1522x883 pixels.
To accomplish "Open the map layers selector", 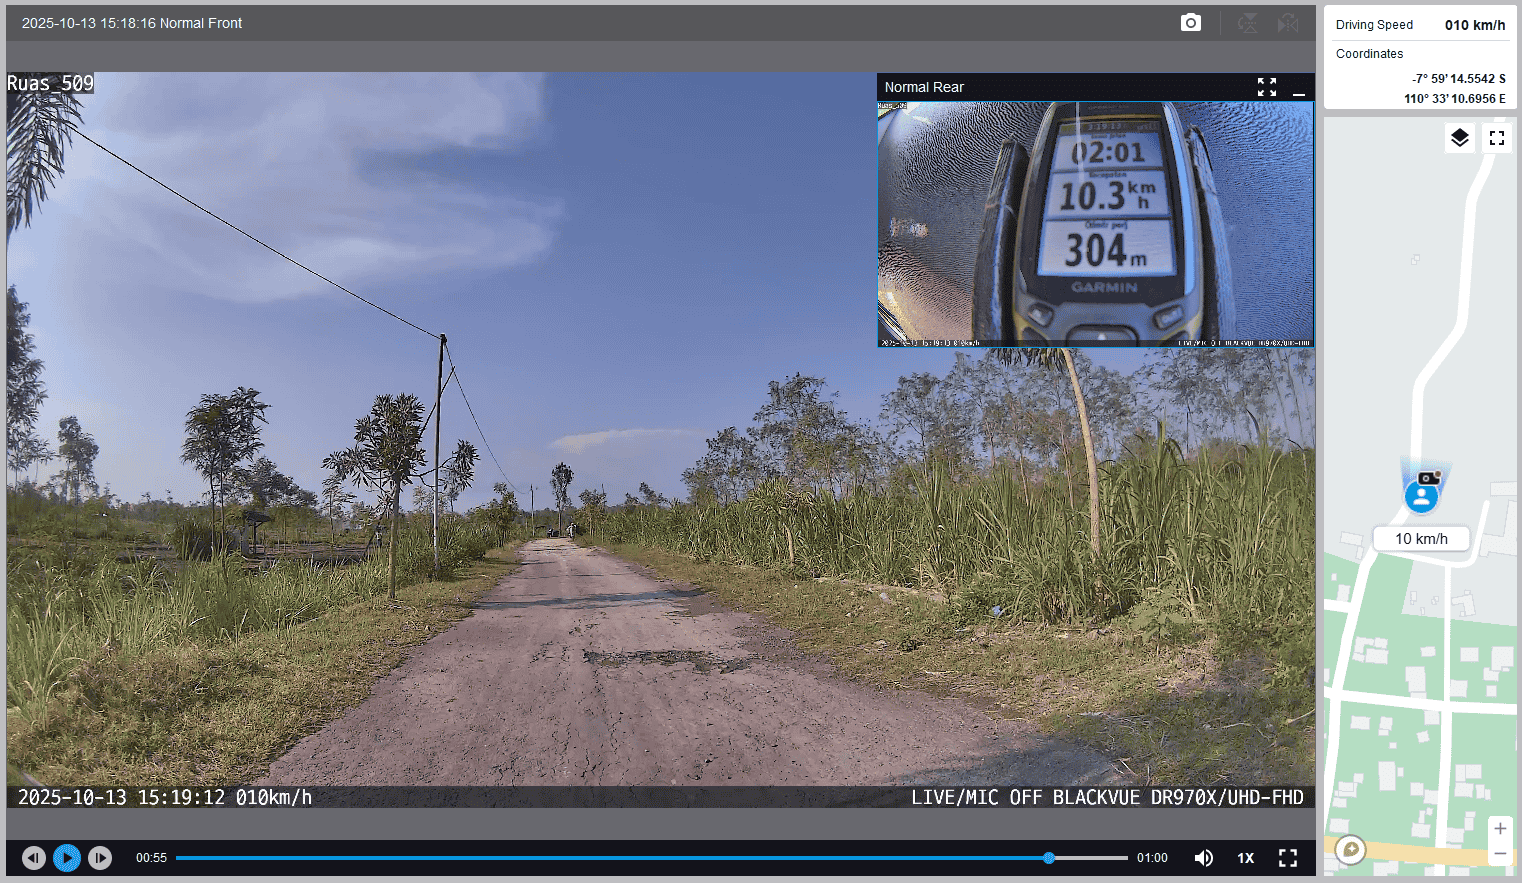I will pyautogui.click(x=1460, y=138).
